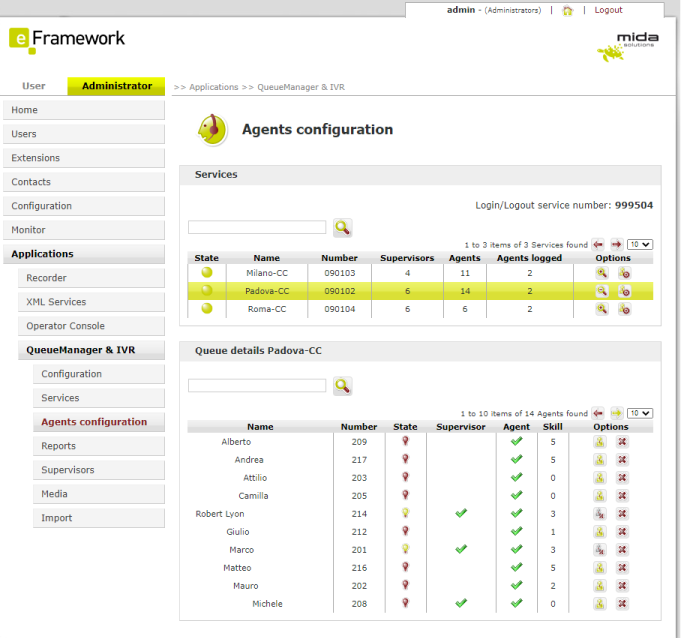Image resolution: width=681 pixels, height=638 pixels.
Task: Click the Services search magnifier icon
Action: 342,228
